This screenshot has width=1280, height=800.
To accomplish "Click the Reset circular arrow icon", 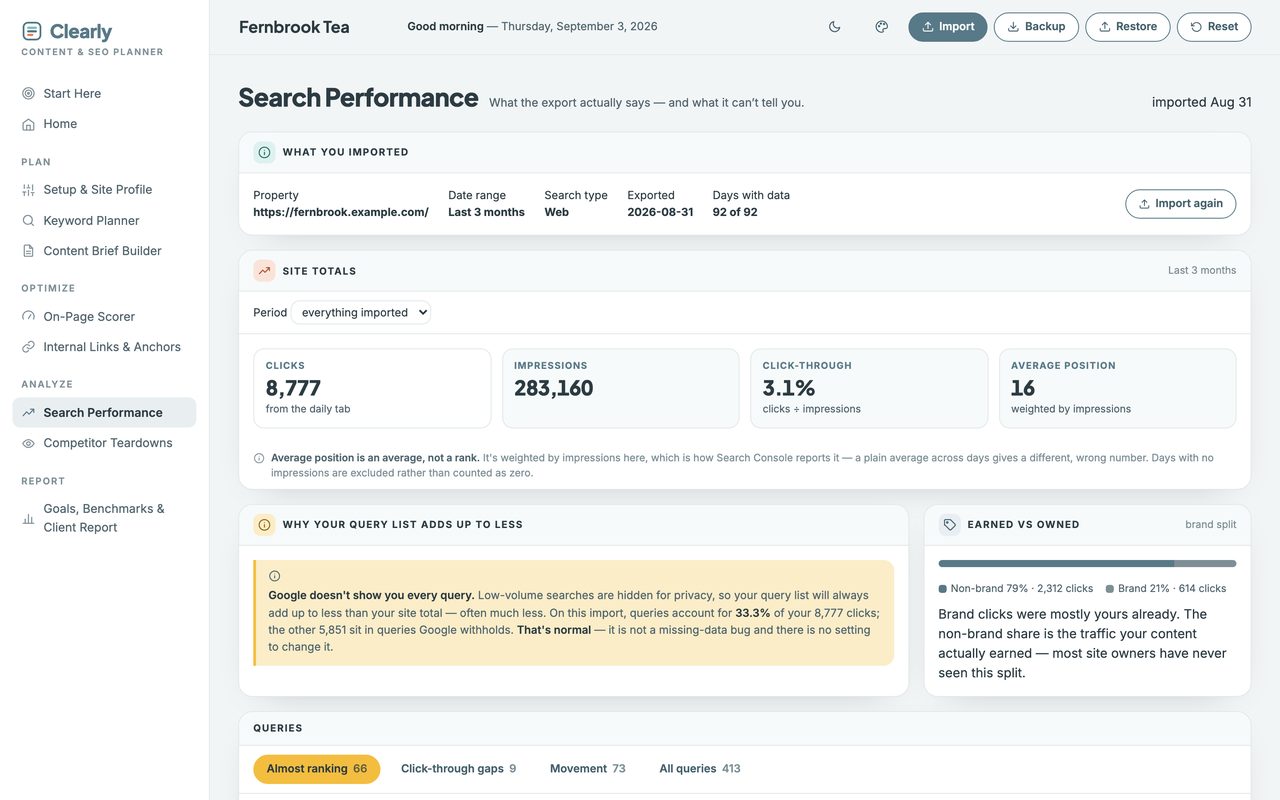I will coord(1196,27).
